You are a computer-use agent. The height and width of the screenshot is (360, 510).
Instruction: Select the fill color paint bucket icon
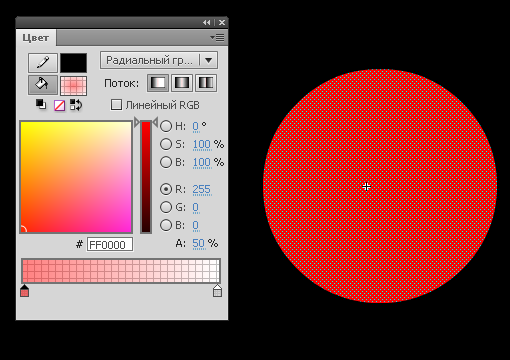click(x=43, y=85)
